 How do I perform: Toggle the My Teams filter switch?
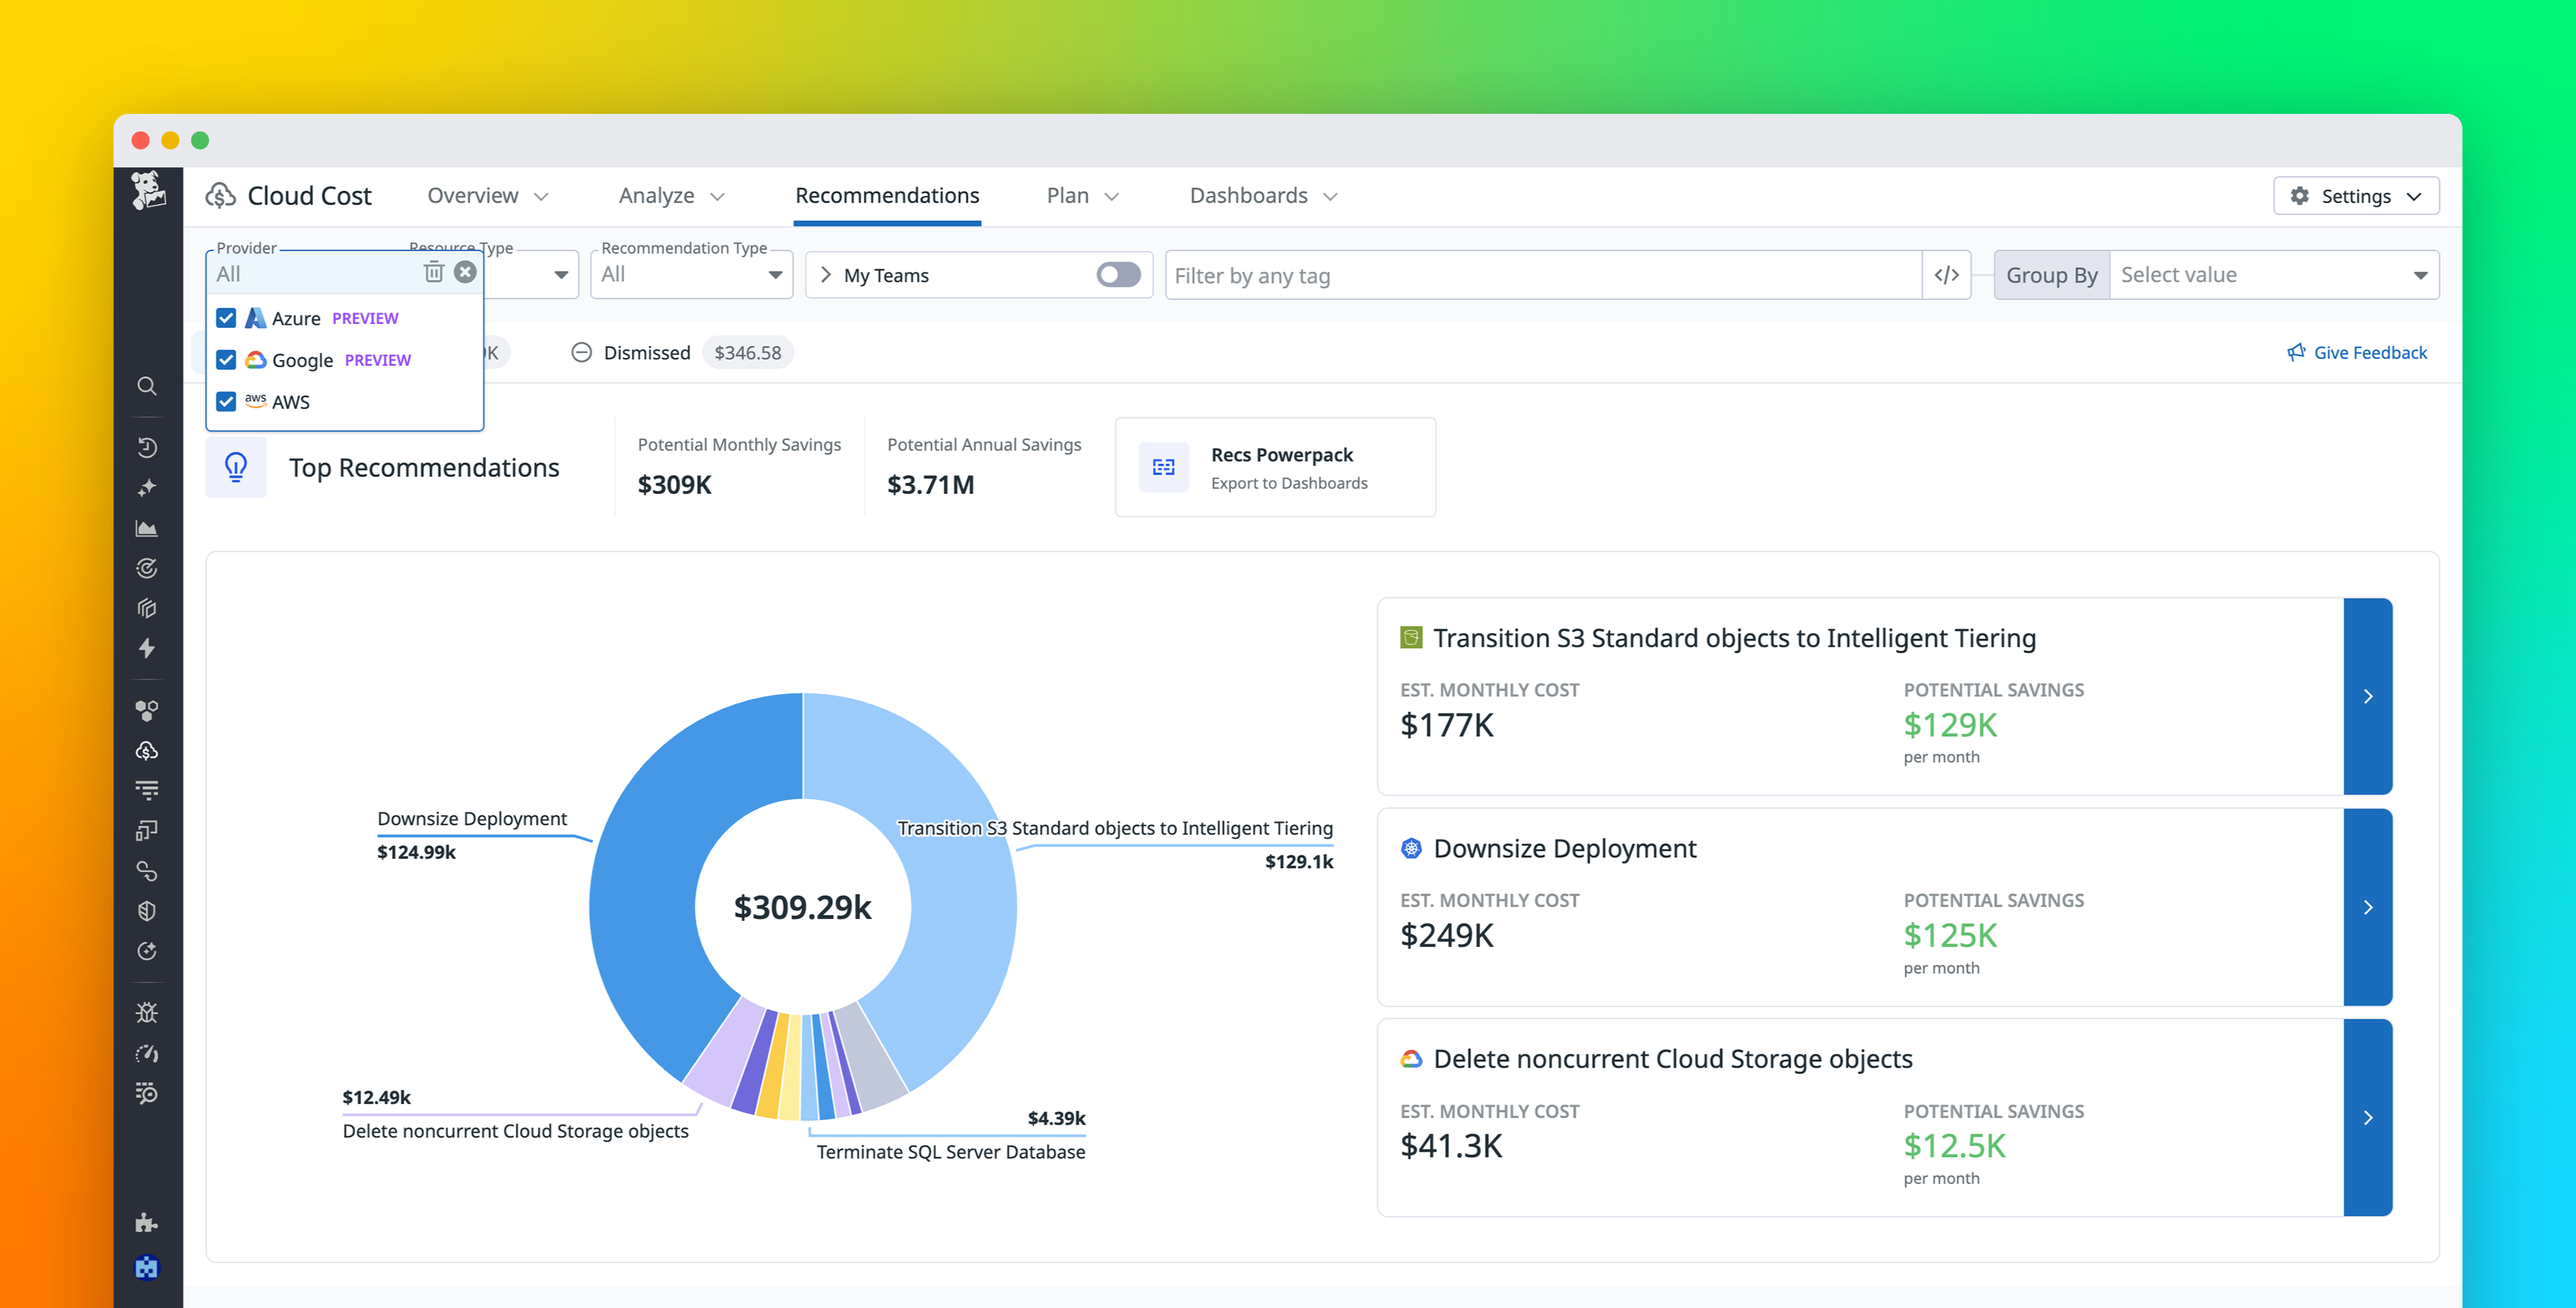(1119, 274)
